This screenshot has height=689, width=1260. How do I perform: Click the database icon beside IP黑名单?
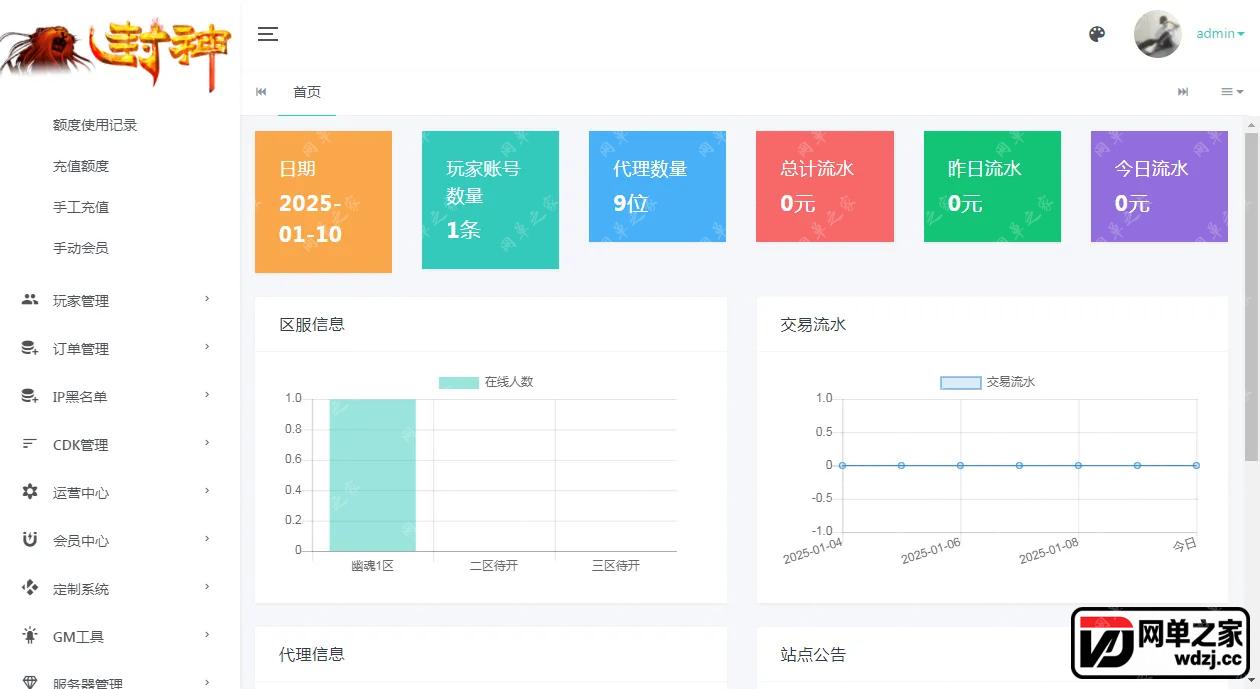point(30,396)
